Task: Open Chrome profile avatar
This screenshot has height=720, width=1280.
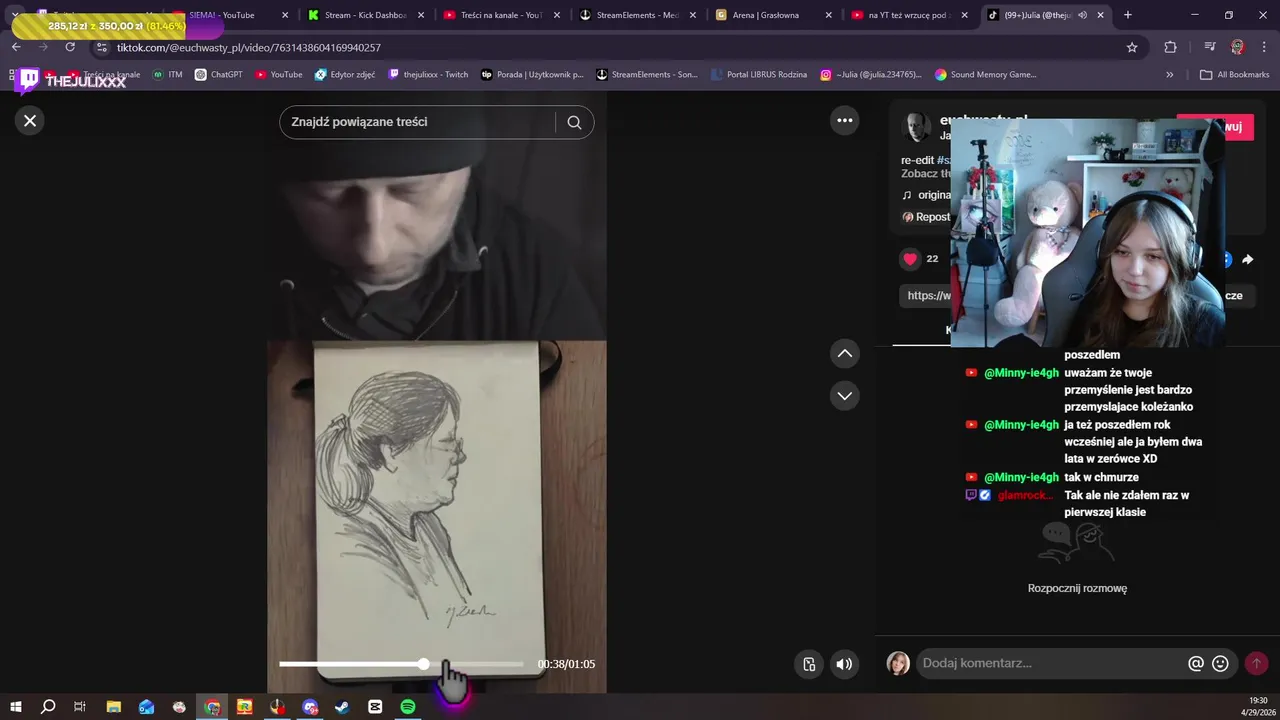Action: click(x=1237, y=47)
